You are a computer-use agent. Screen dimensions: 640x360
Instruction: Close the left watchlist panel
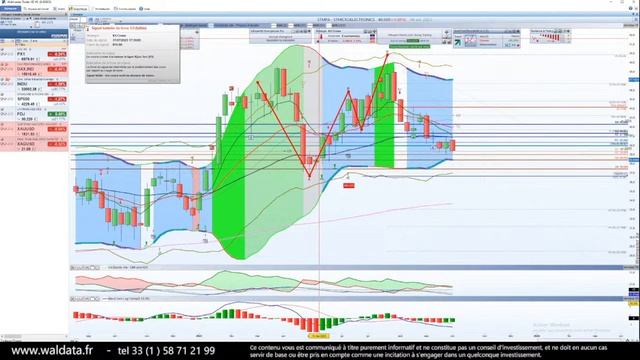pos(66,14)
